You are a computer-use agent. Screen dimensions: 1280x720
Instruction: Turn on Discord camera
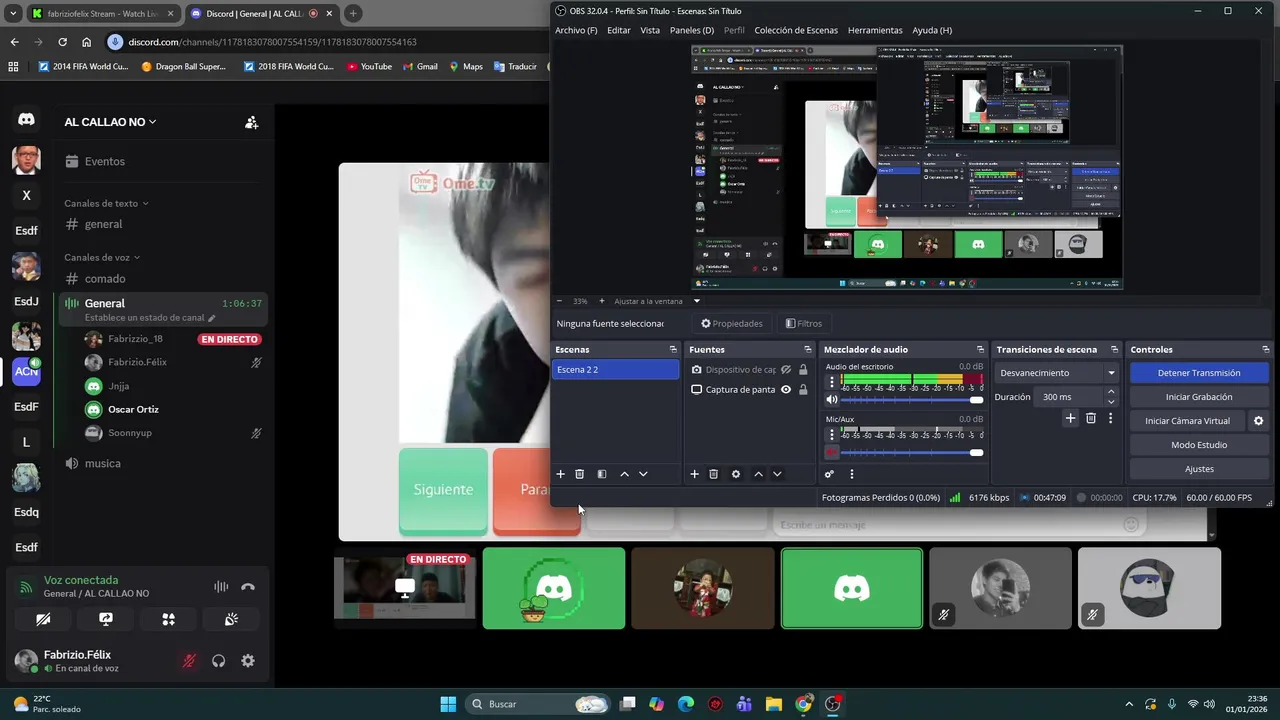43,619
